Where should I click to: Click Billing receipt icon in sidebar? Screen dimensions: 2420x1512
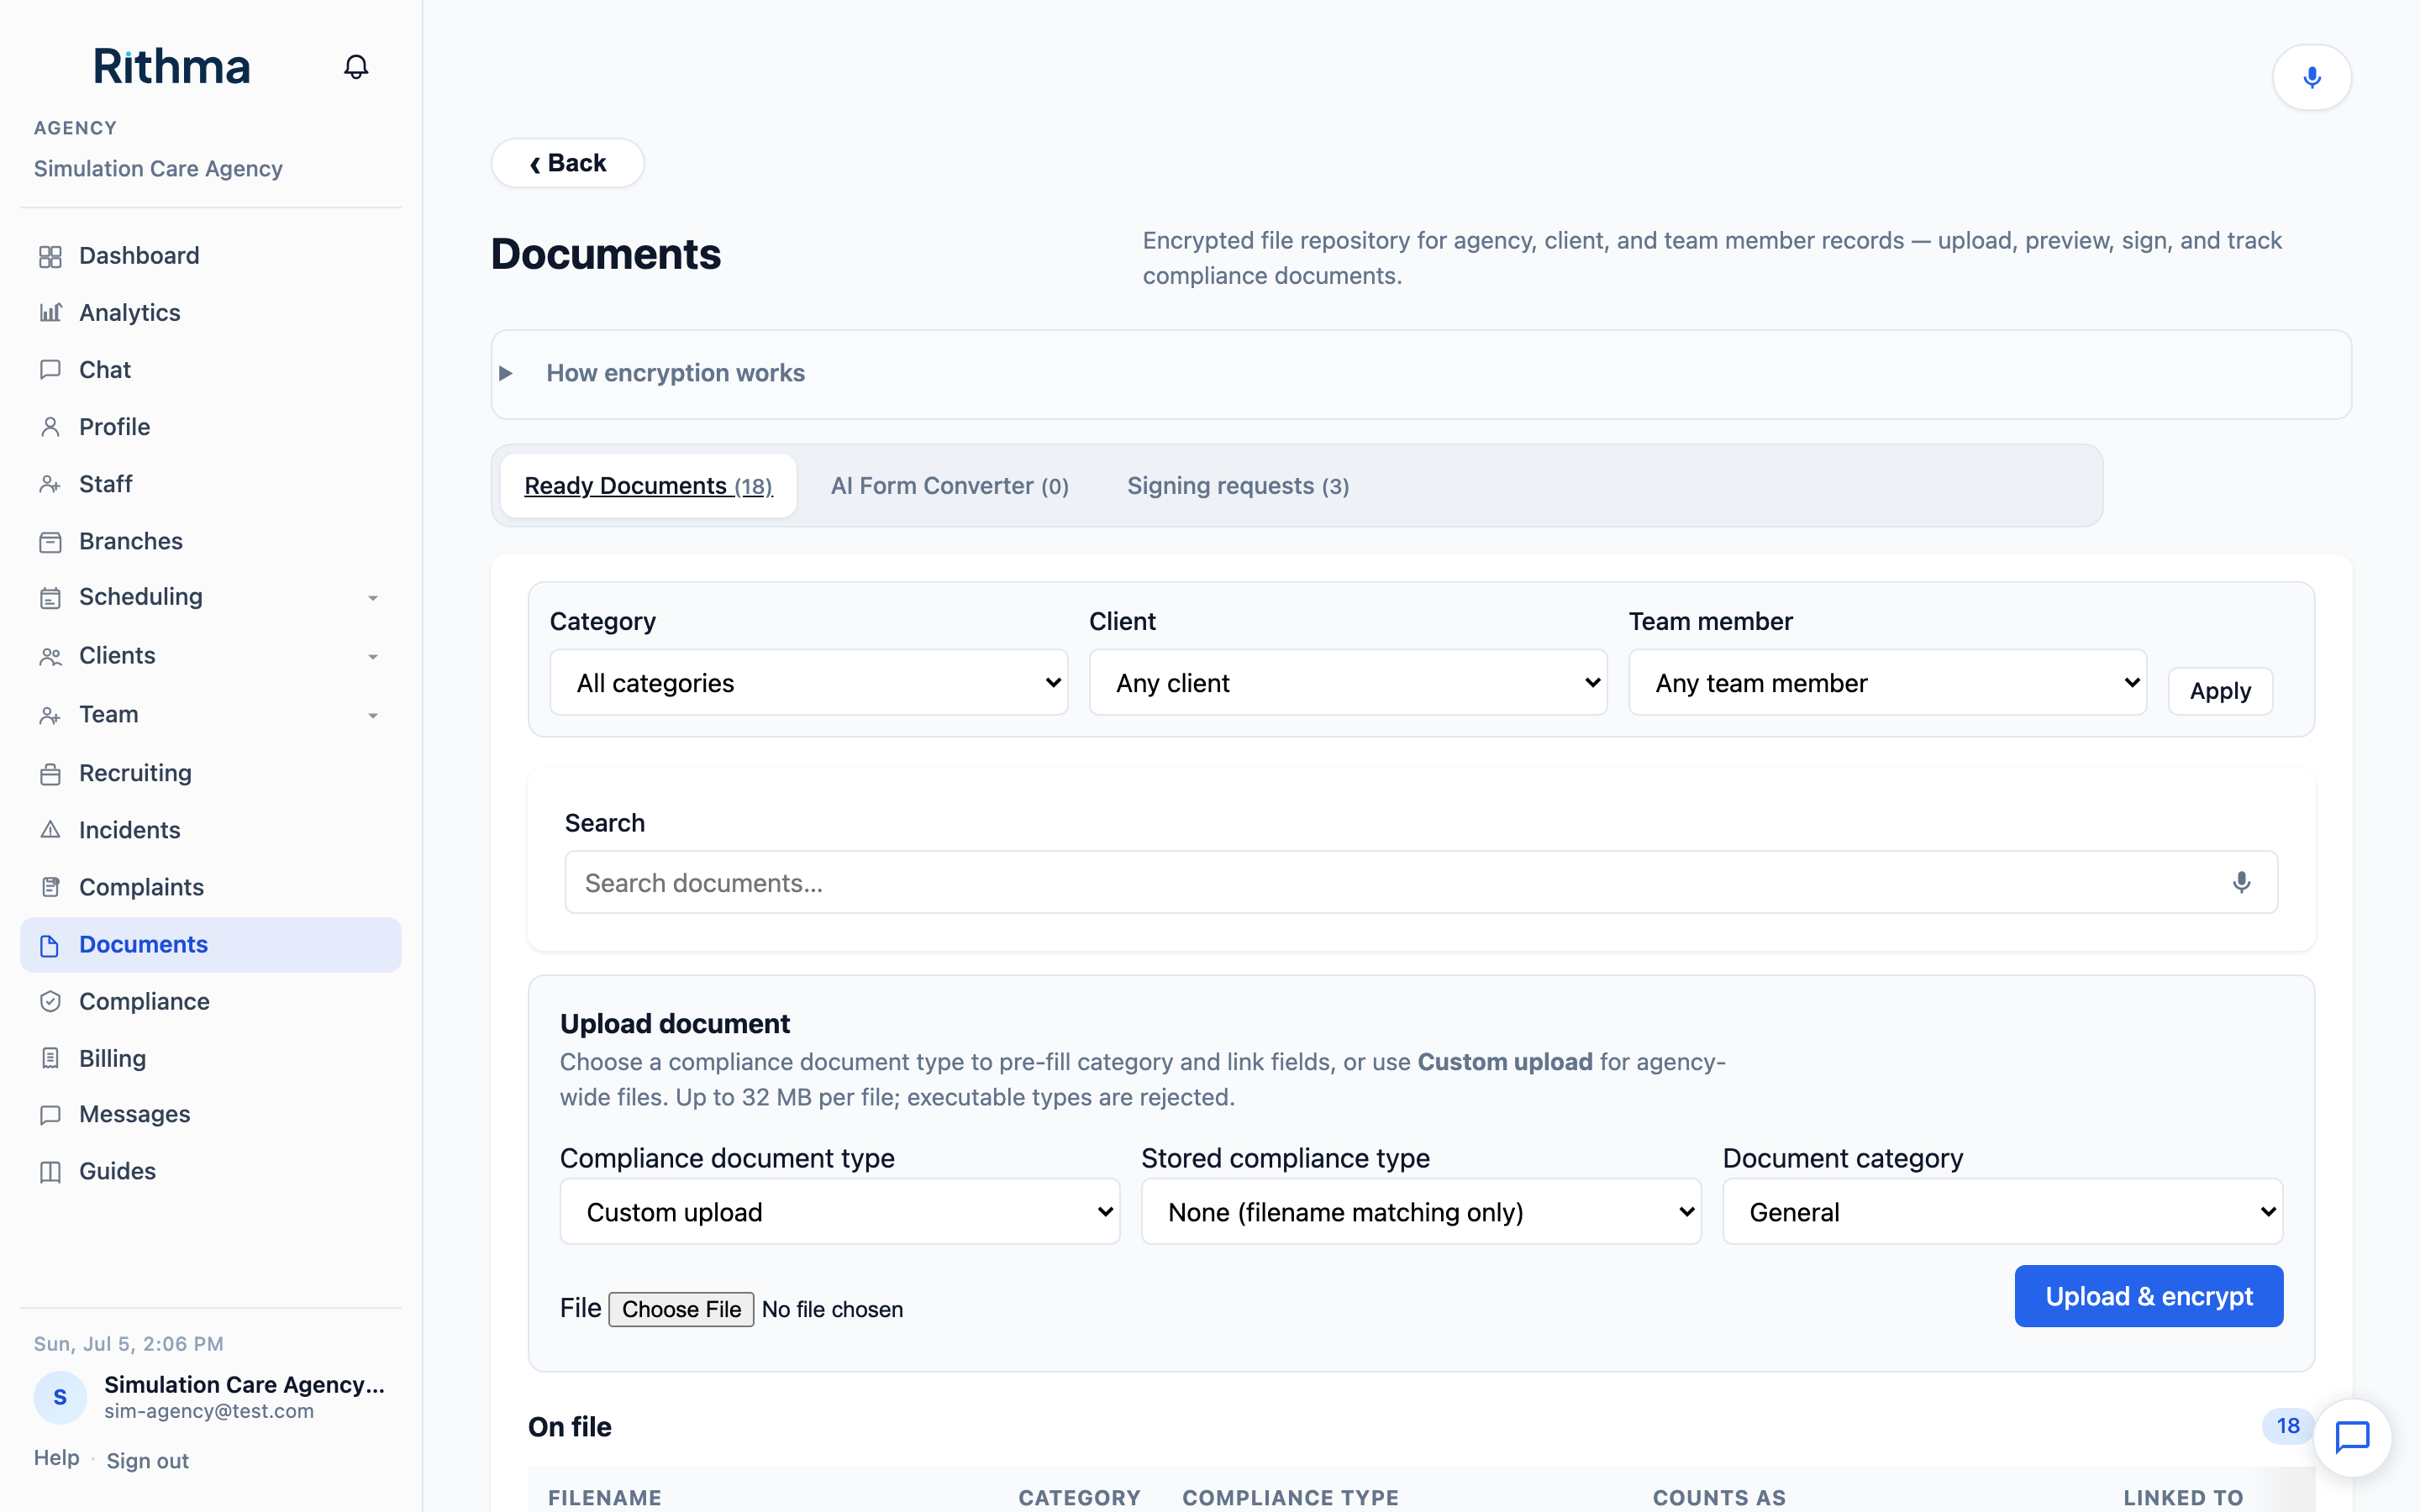(x=50, y=1058)
